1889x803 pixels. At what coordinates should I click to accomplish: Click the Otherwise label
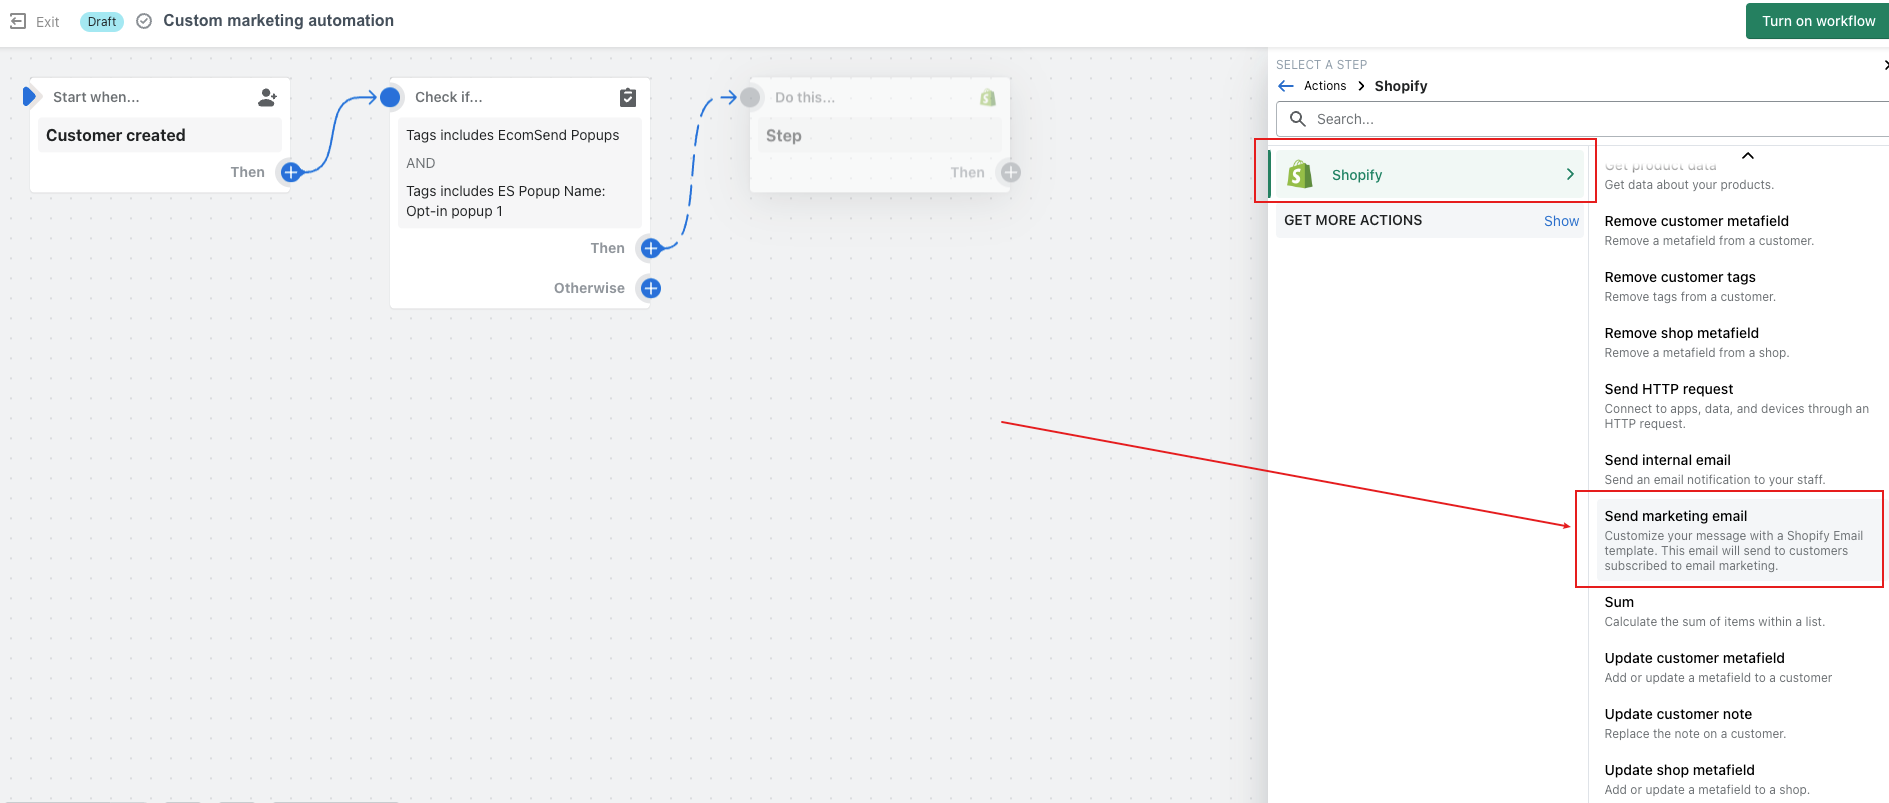(x=589, y=288)
